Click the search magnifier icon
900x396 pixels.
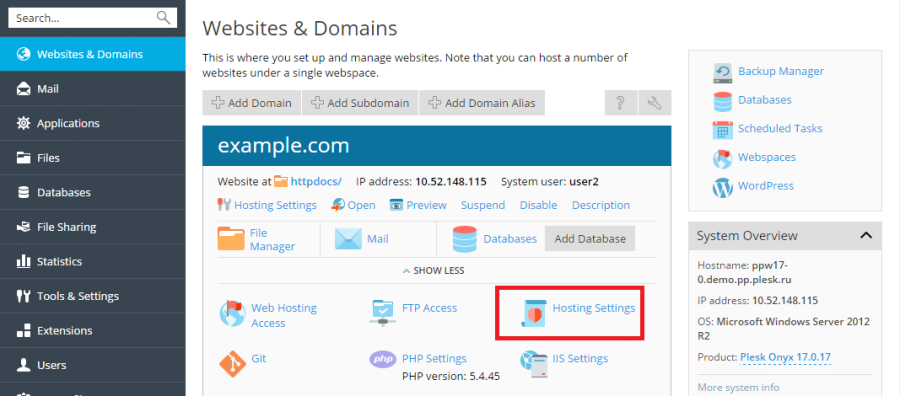pos(164,18)
